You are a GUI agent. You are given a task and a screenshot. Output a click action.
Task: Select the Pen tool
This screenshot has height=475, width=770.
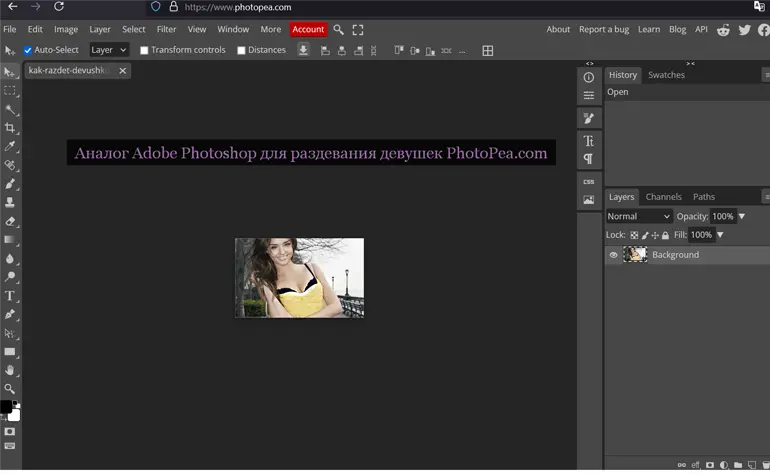(x=9, y=314)
